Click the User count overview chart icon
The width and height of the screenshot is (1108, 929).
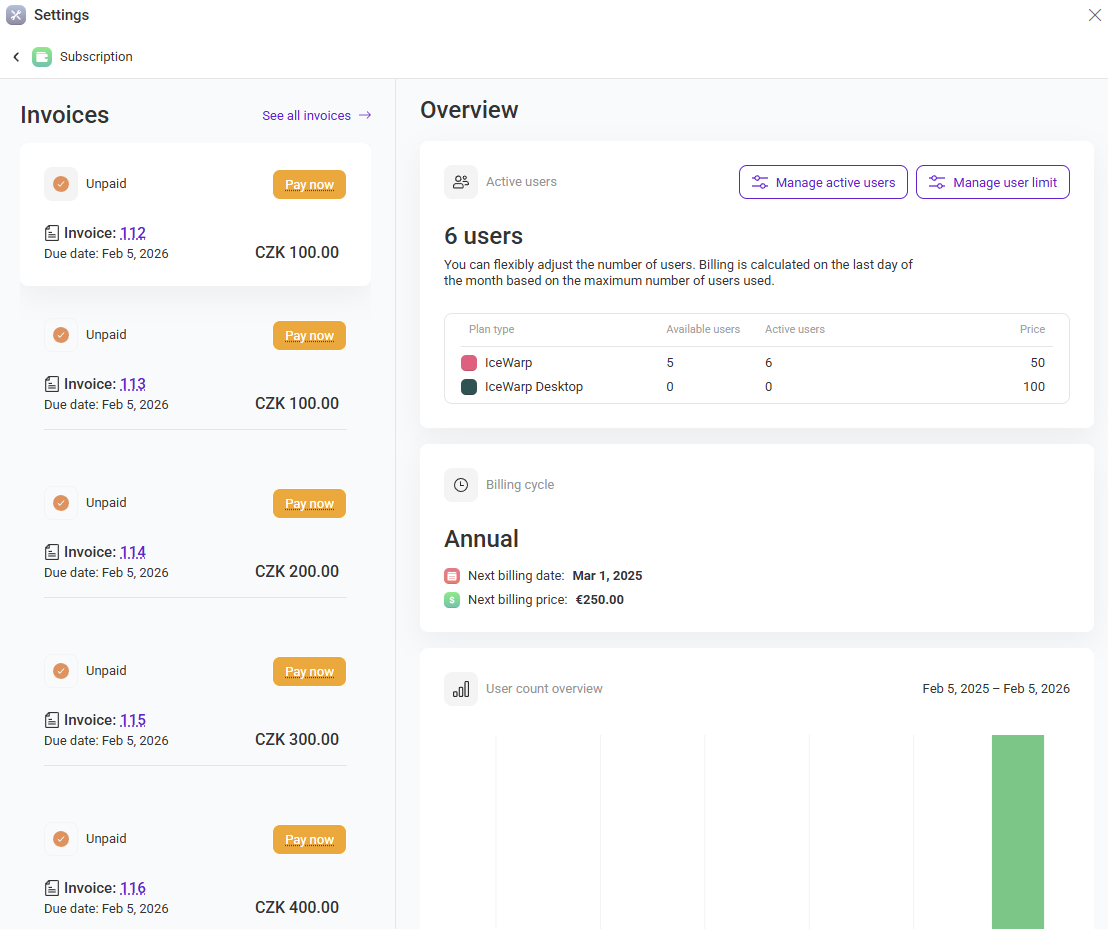[x=461, y=688]
